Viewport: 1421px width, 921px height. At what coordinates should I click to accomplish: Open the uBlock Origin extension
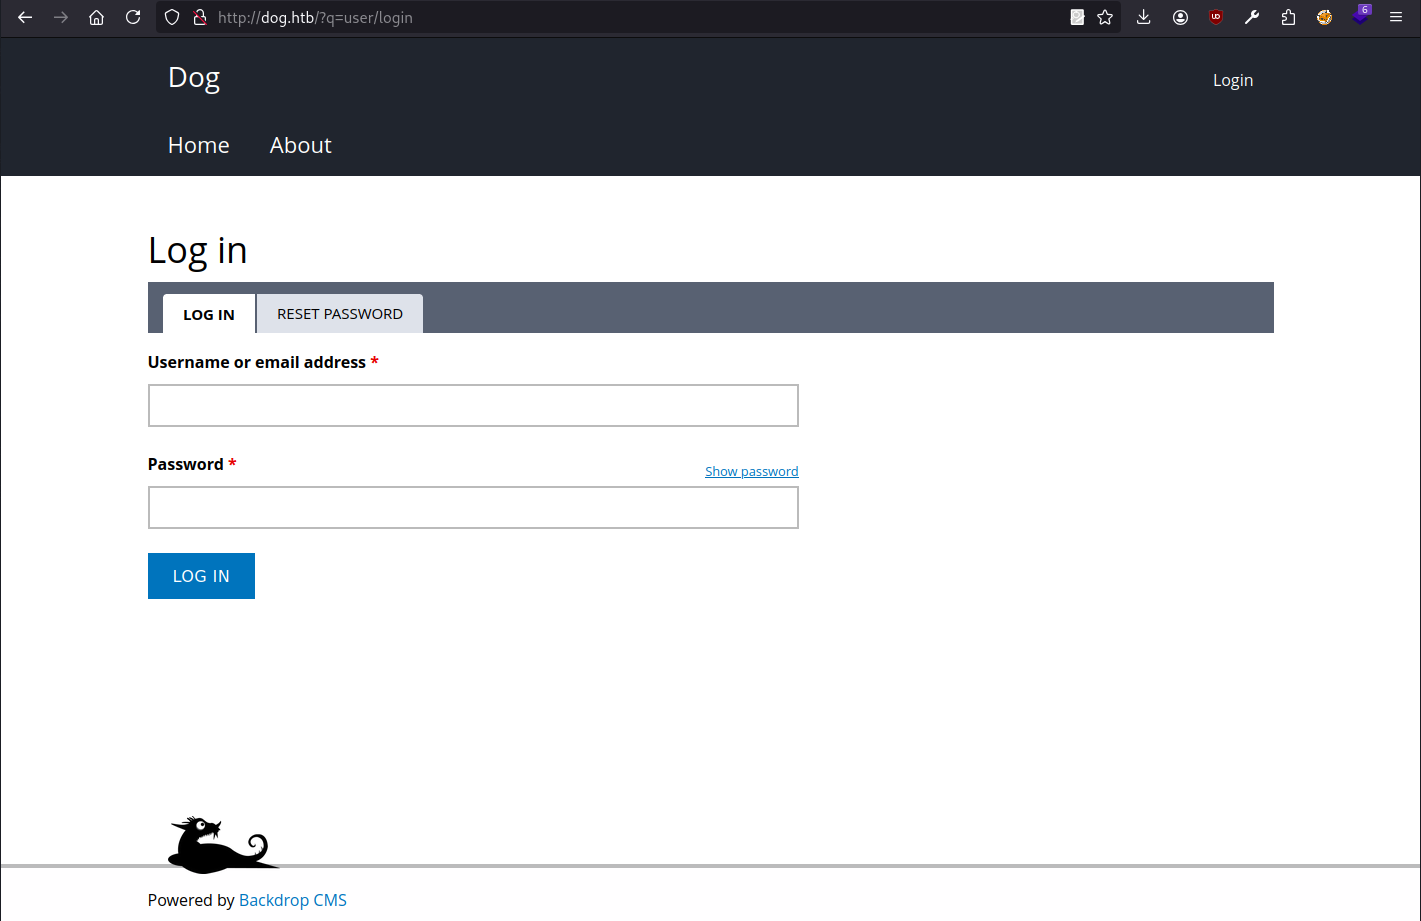[1216, 17]
